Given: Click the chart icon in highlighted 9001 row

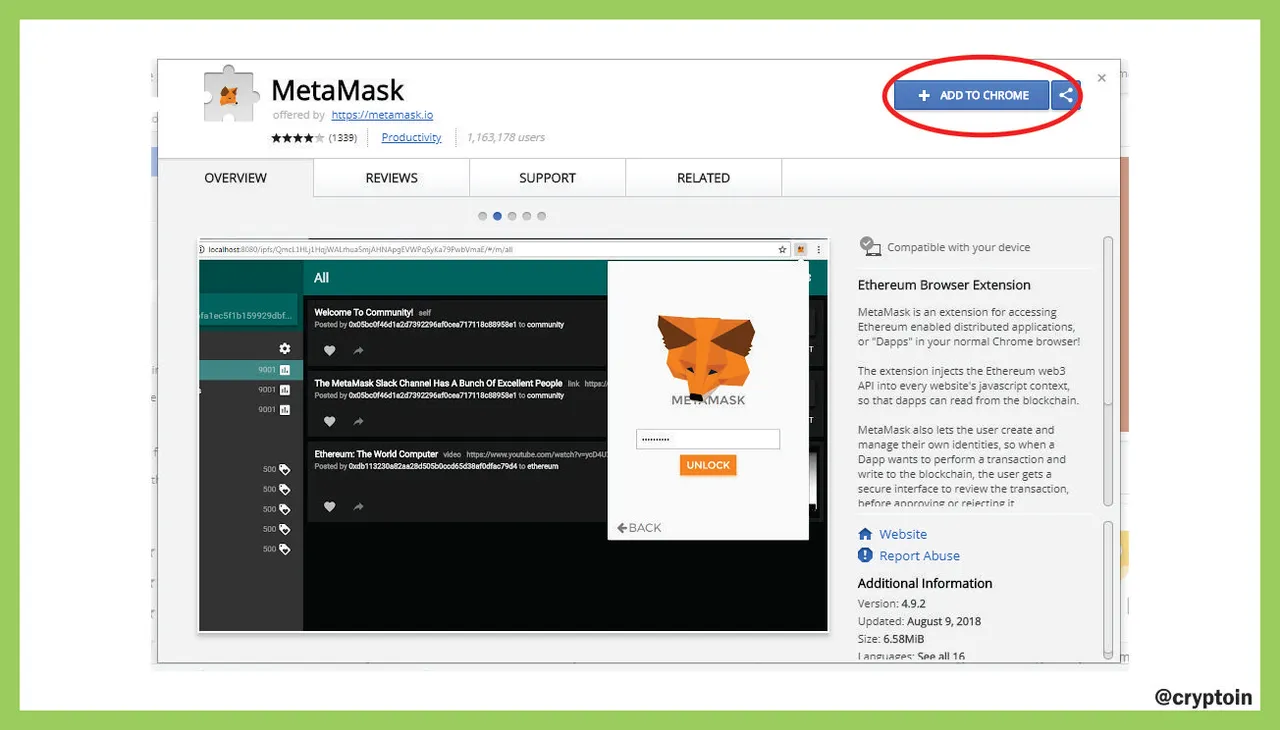Looking at the screenshot, I should 285,370.
